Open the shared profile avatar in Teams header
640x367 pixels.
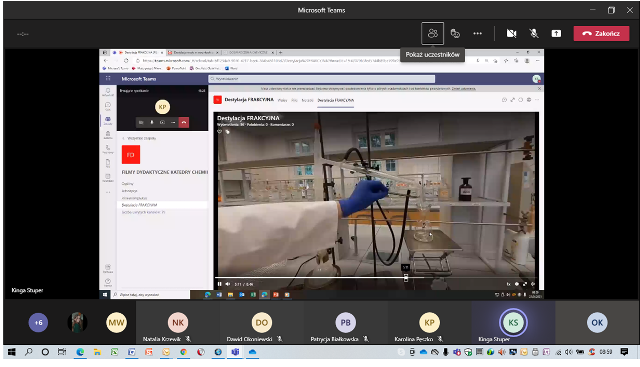point(536,79)
